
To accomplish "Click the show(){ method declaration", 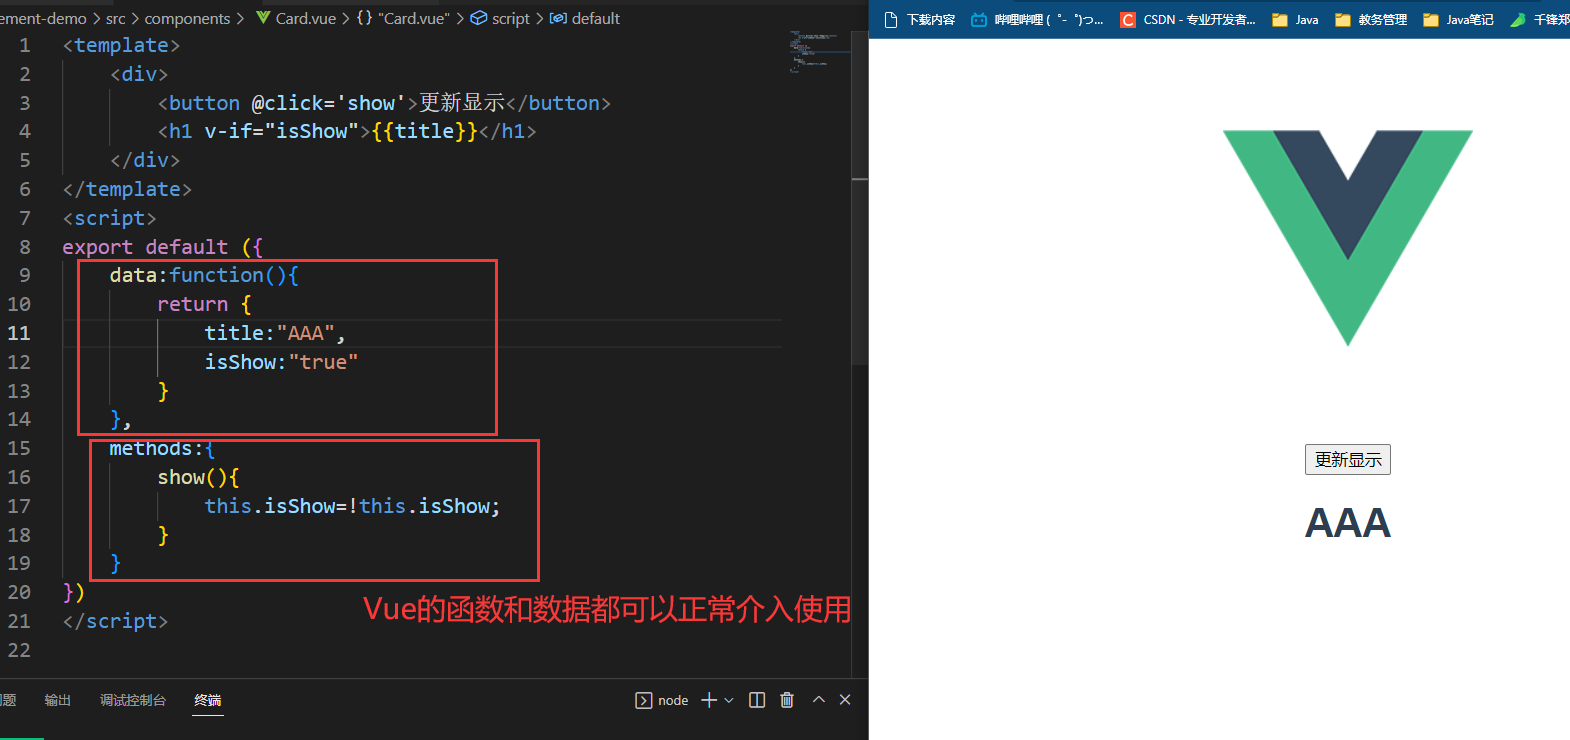I will pyautogui.click(x=198, y=477).
